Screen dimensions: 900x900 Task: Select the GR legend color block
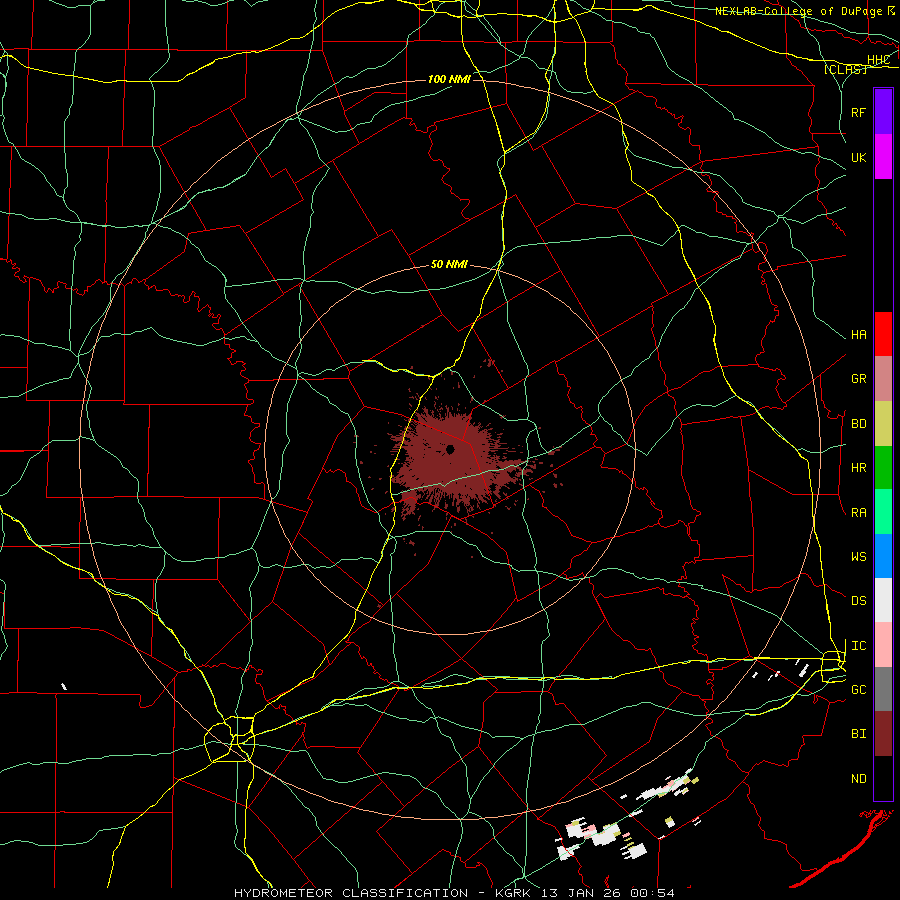883,378
